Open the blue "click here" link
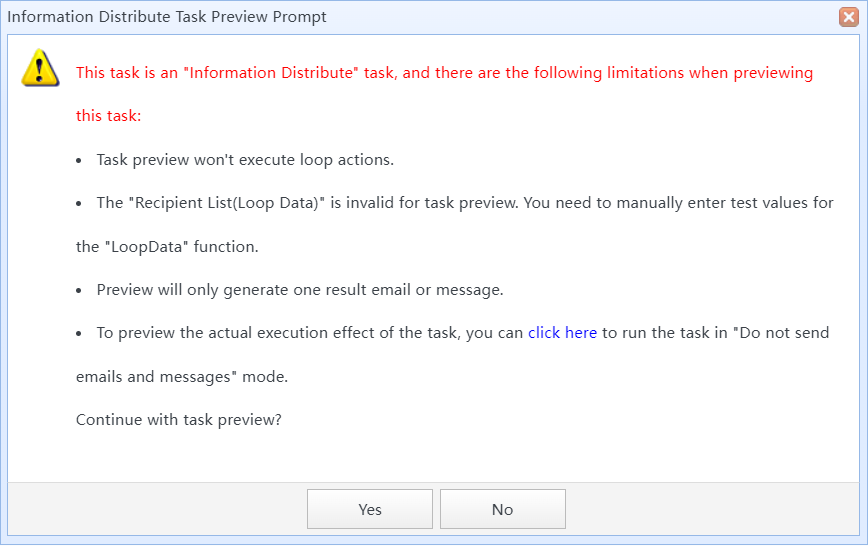 (562, 333)
